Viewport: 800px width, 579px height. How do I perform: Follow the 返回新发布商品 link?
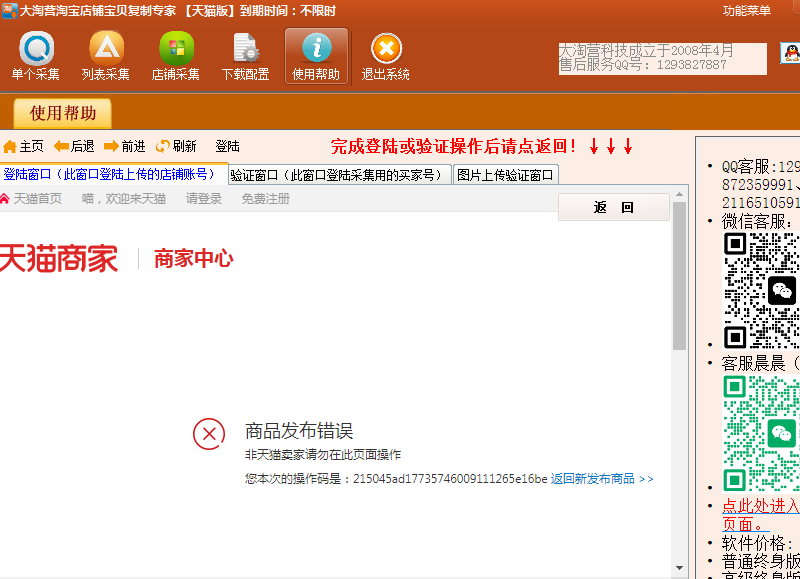601,479
